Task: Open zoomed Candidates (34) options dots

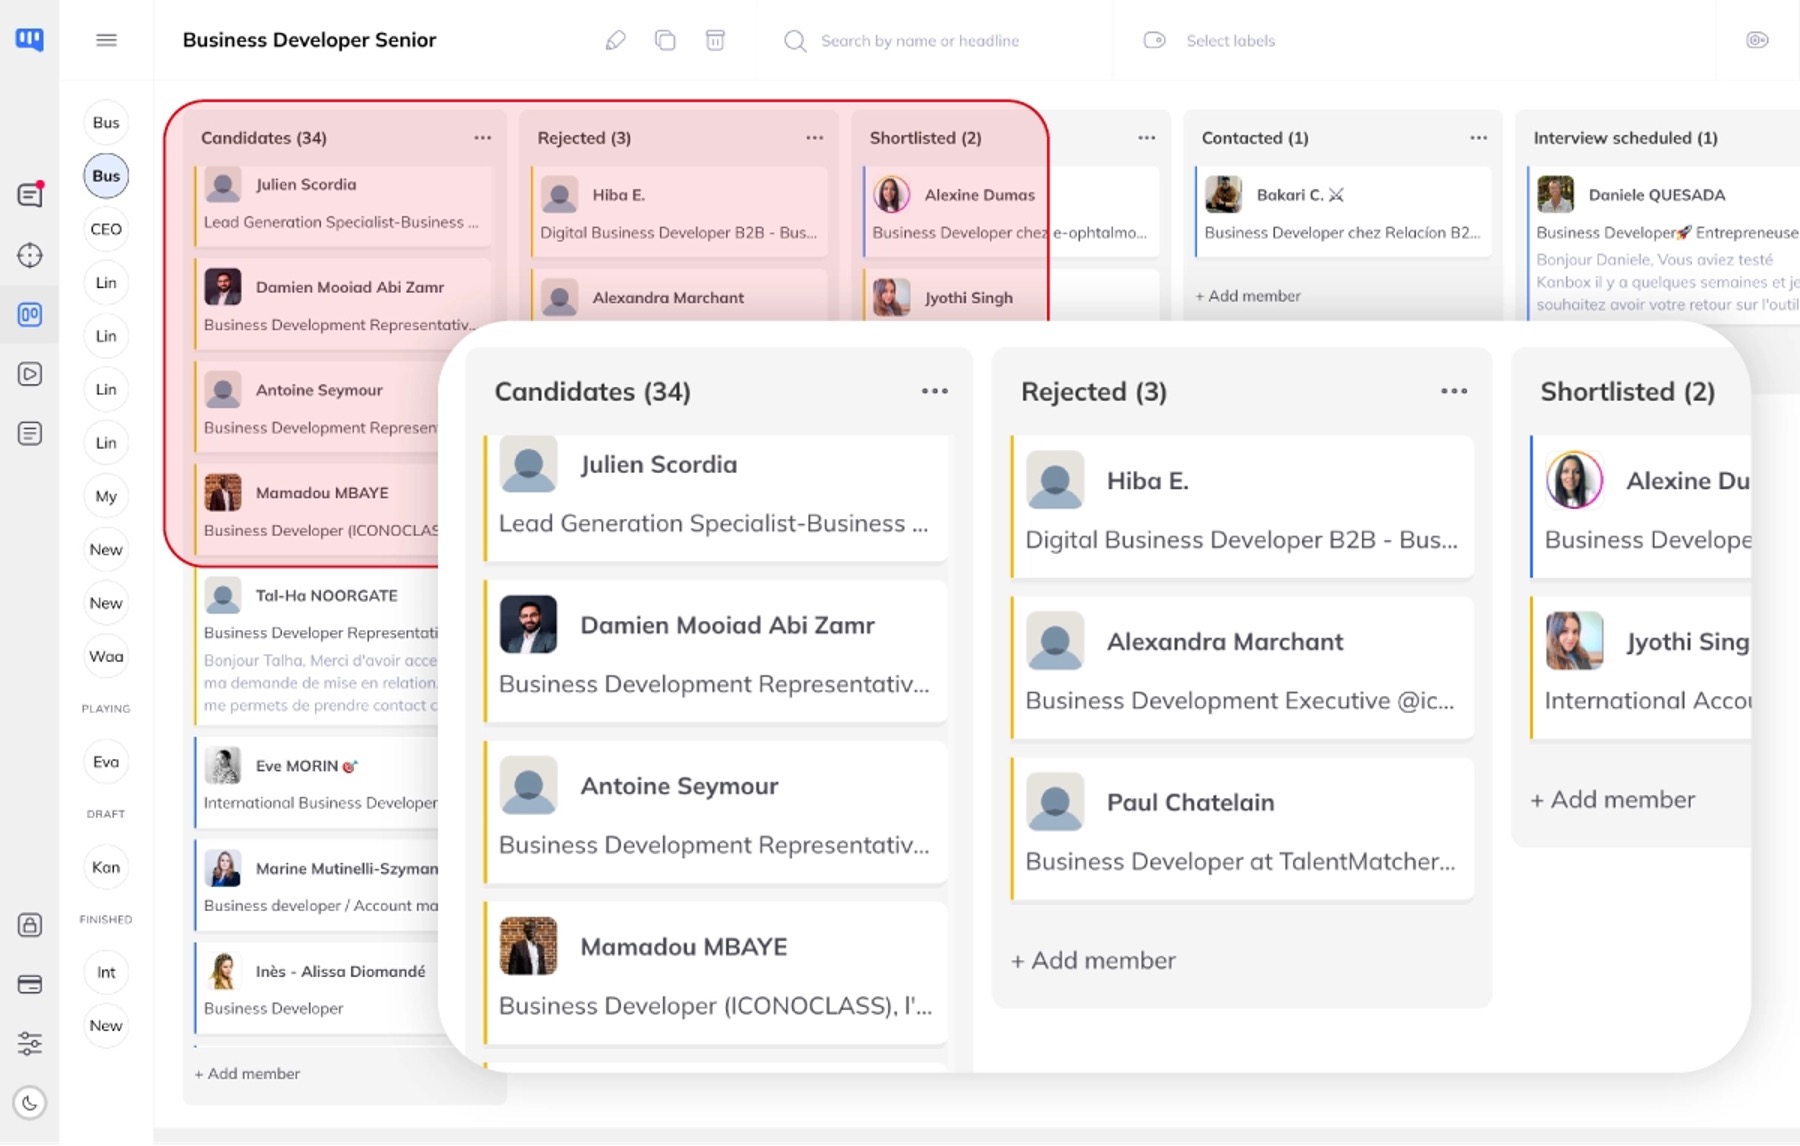Action: pos(934,391)
